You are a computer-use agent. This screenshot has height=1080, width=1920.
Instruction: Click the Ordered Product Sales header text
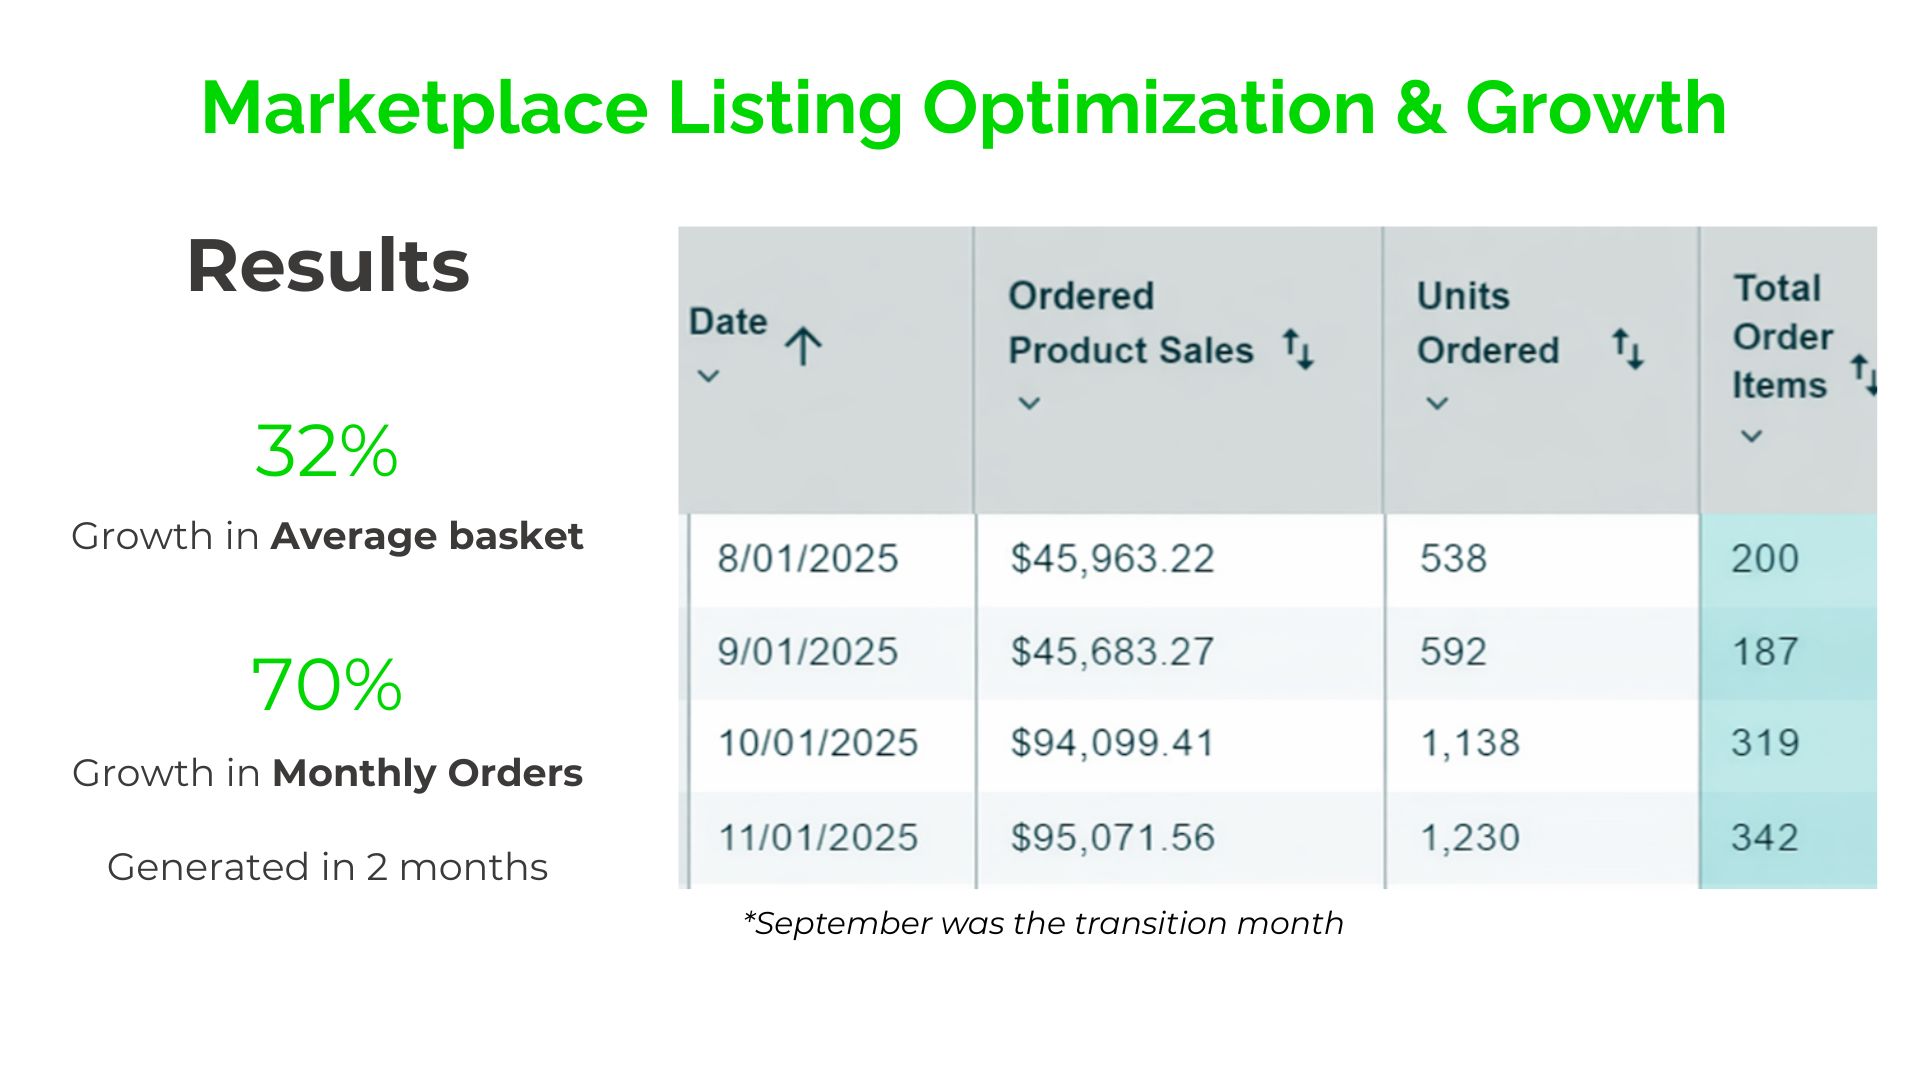pos(1130,323)
